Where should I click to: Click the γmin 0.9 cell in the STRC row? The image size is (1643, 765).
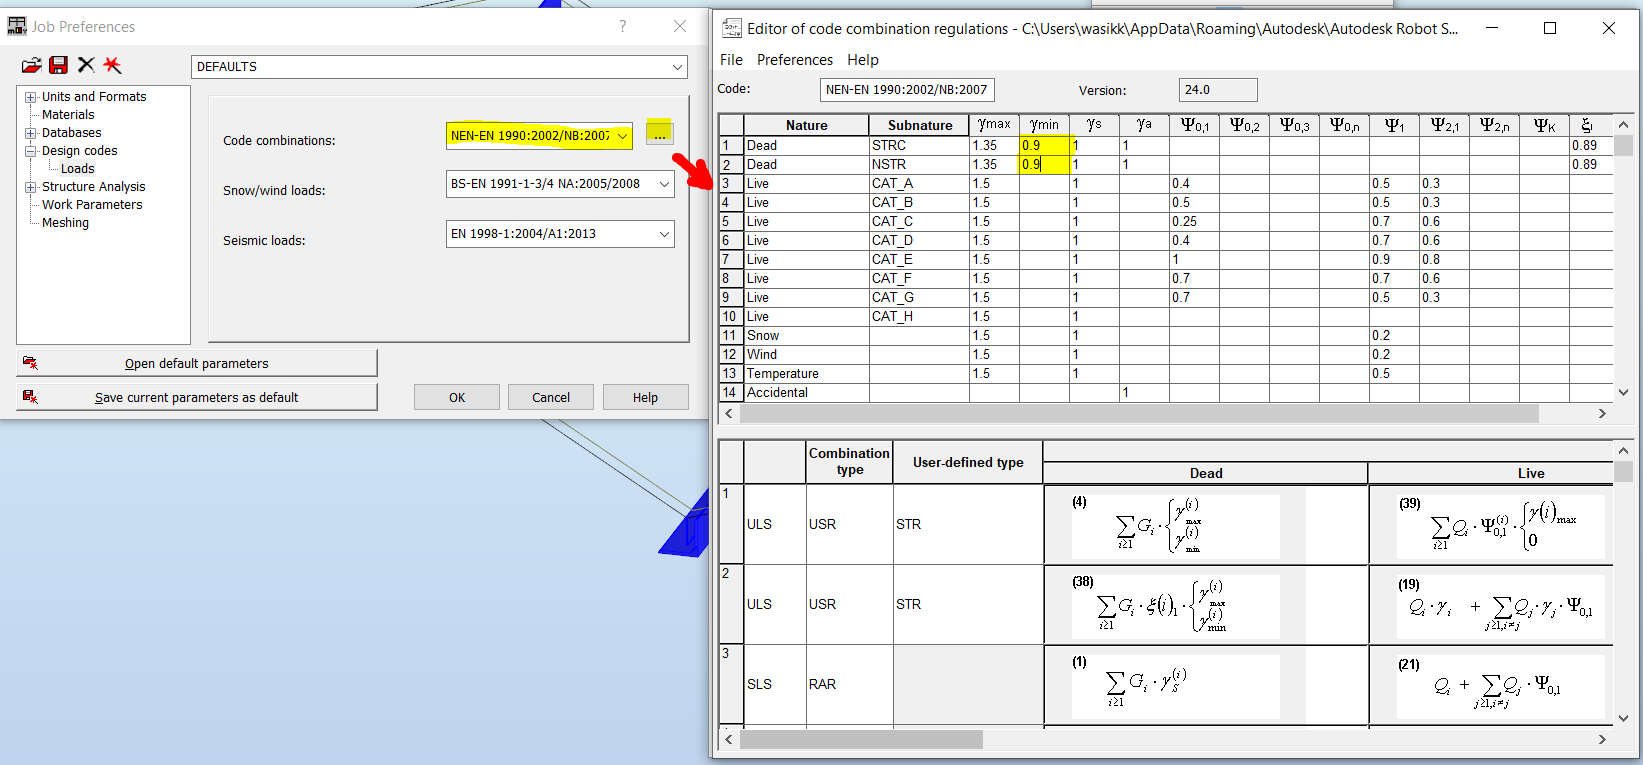(x=1044, y=146)
